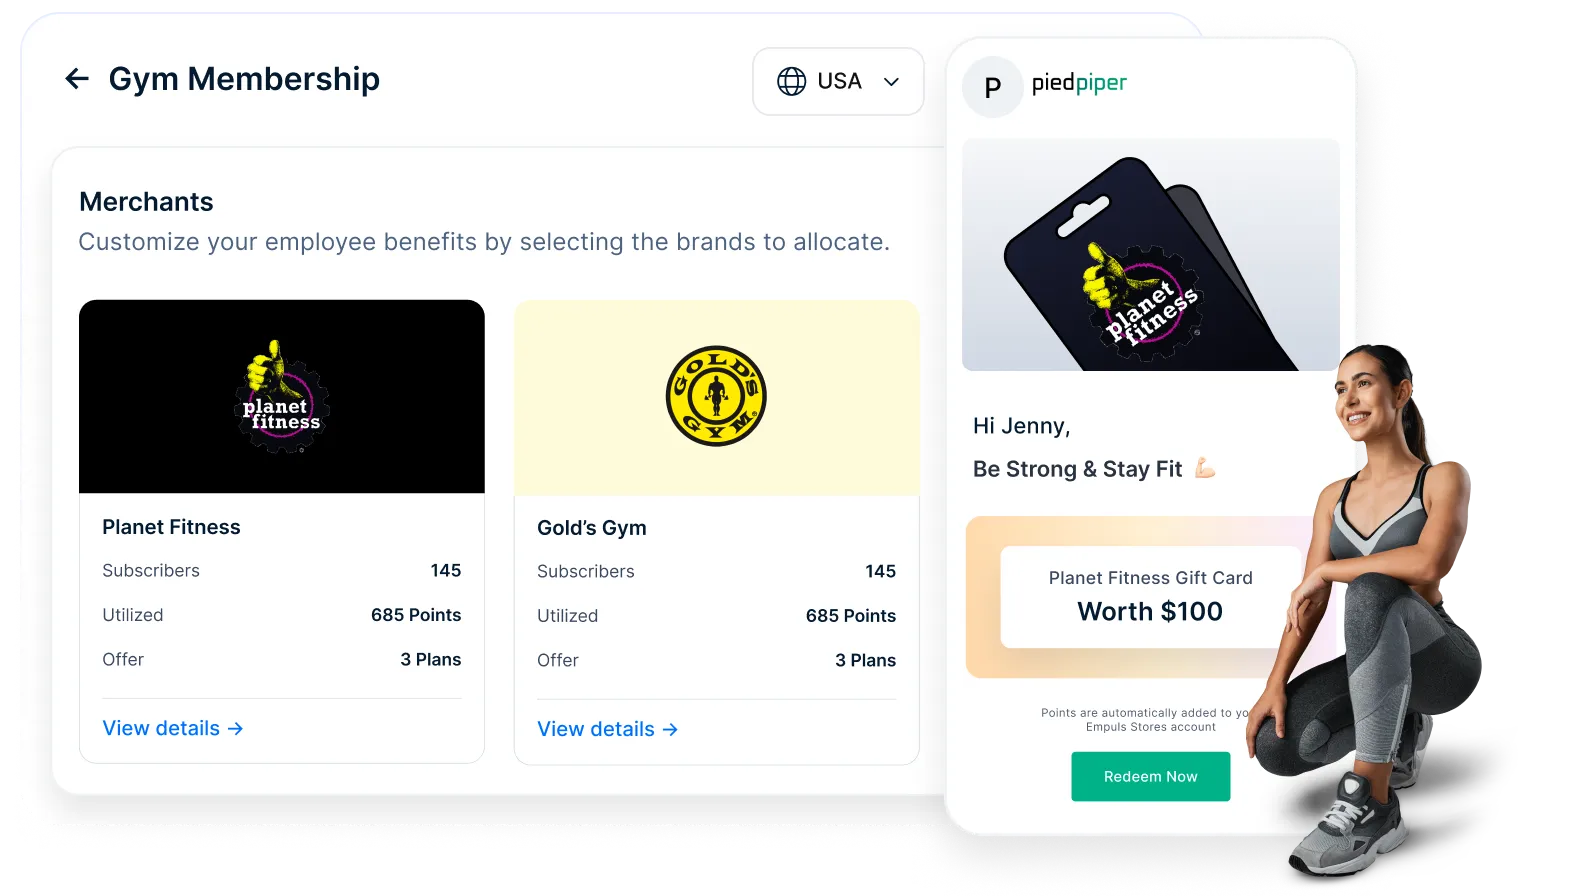Select the Planet Fitness merchant name
1580x896 pixels.
point(171,527)
